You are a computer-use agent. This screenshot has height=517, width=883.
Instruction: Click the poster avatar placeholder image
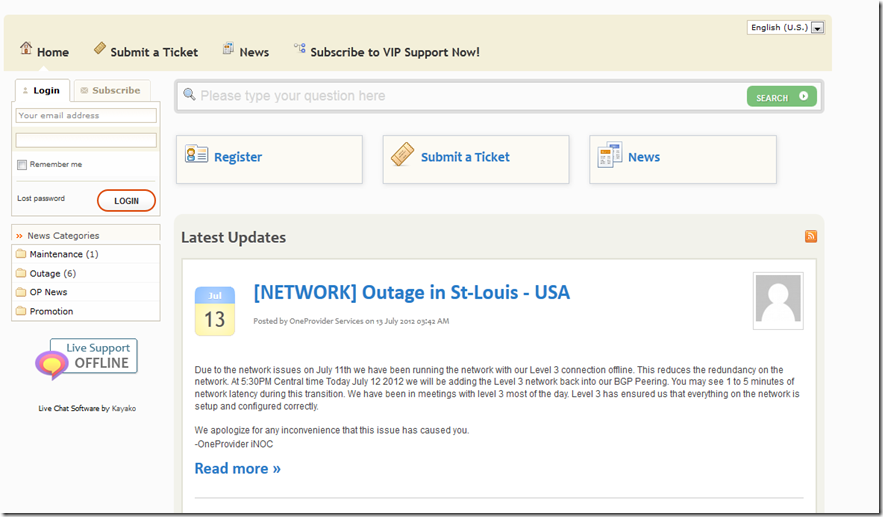tap(778, 301)
